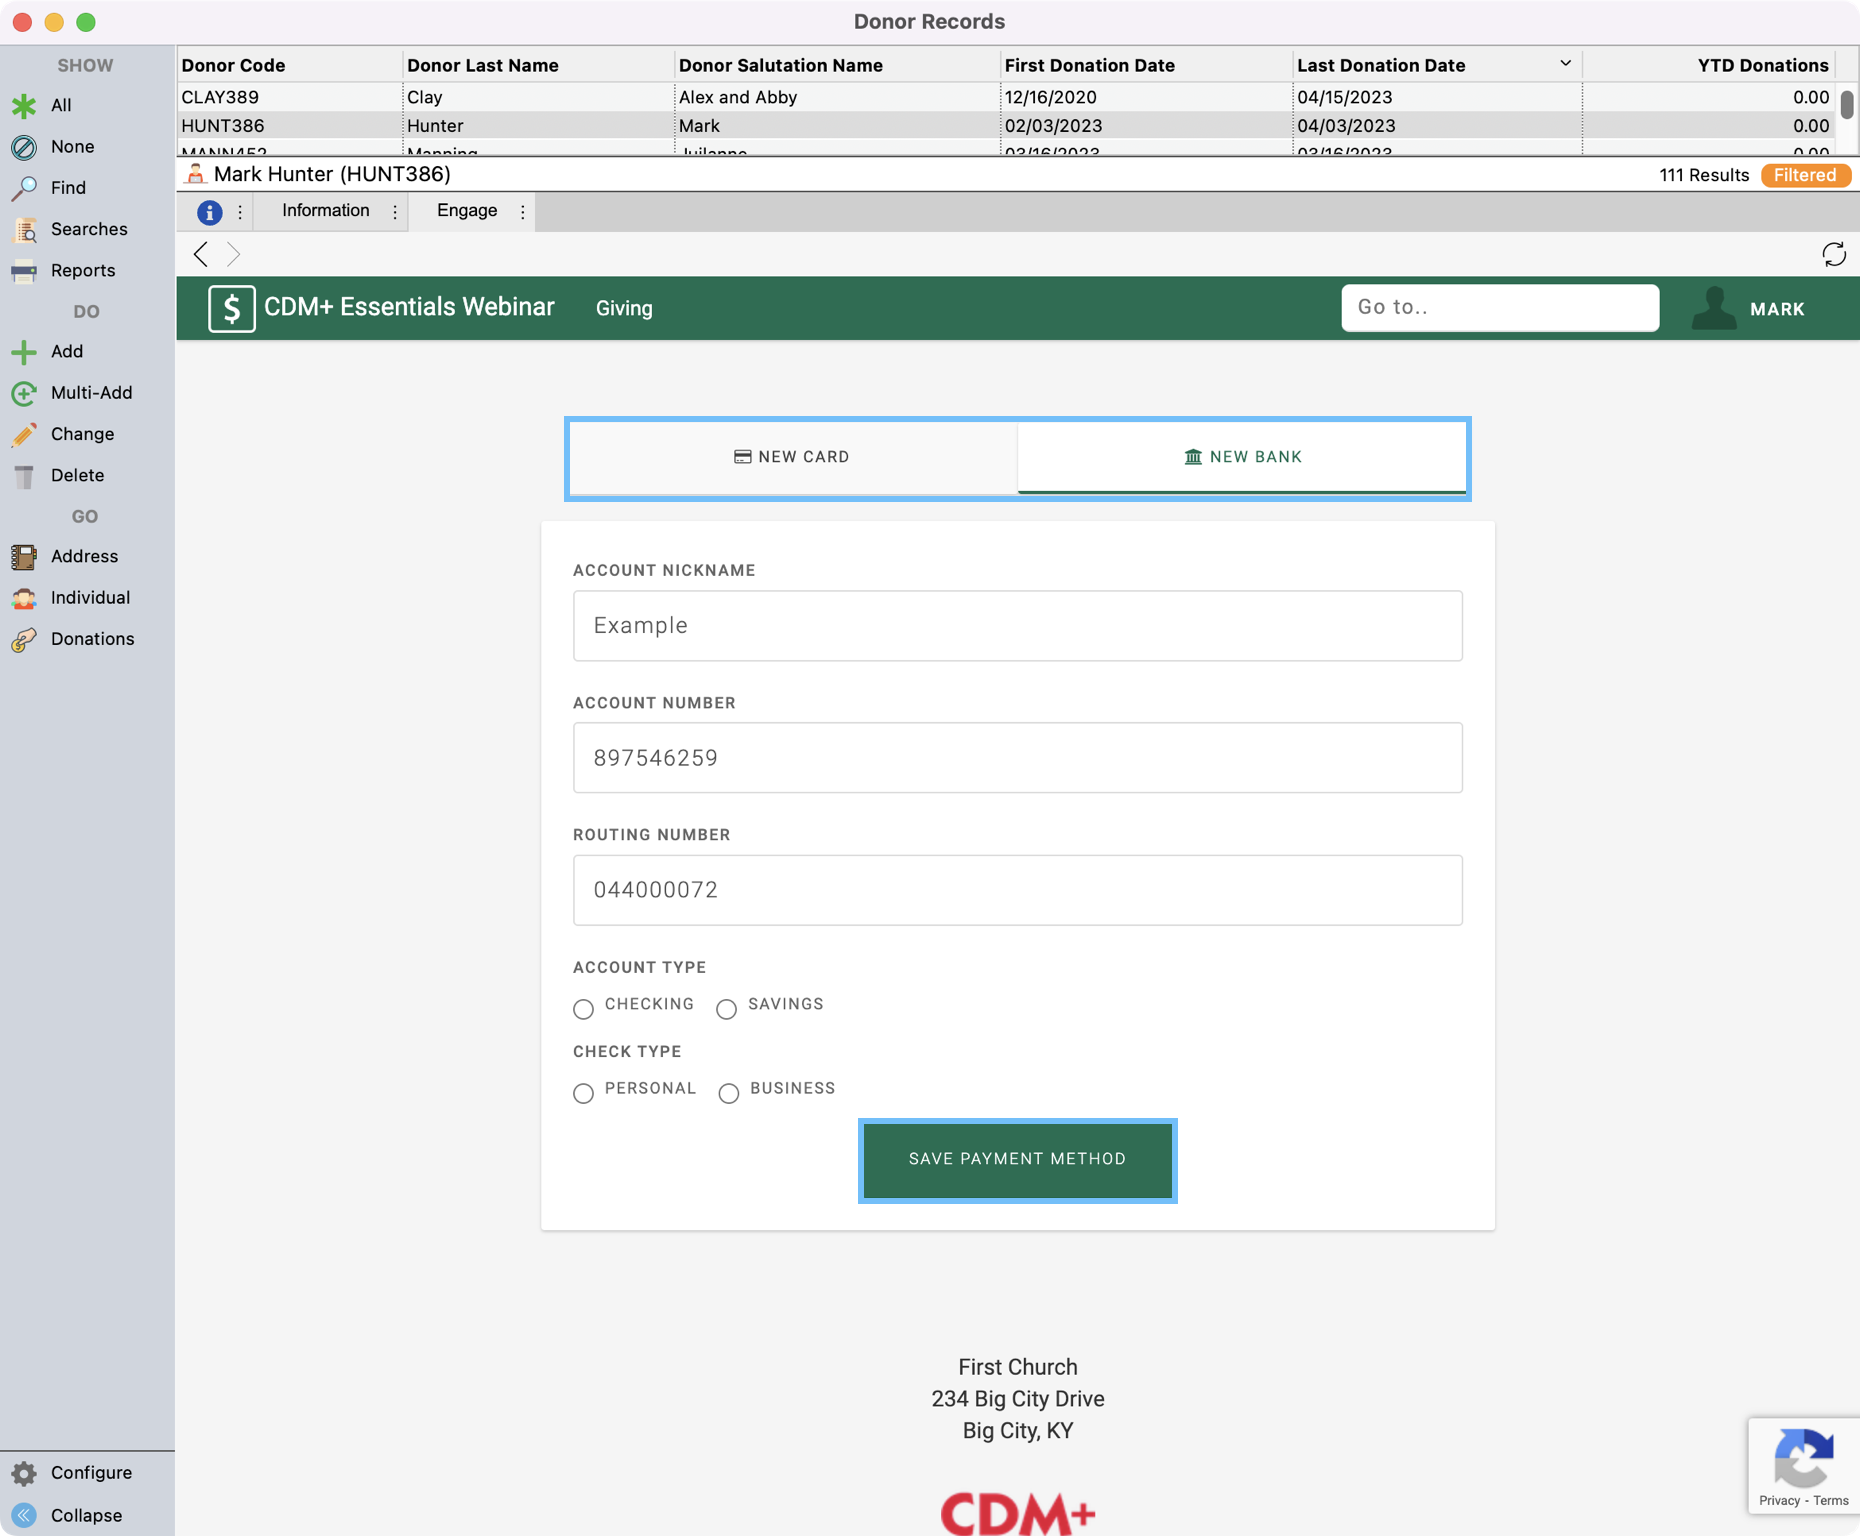Open the Engage tab options menu
Image resolution: width=1860 pixels, height=1536 pixels.
coord(522,212)
